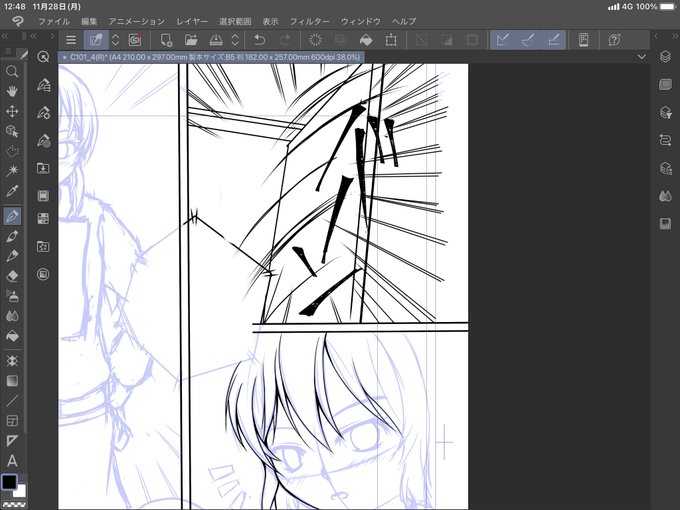This screenshot has width=680, height=510.
Task: Select the Text tool (A icon)
Action: tap(12, 461)
